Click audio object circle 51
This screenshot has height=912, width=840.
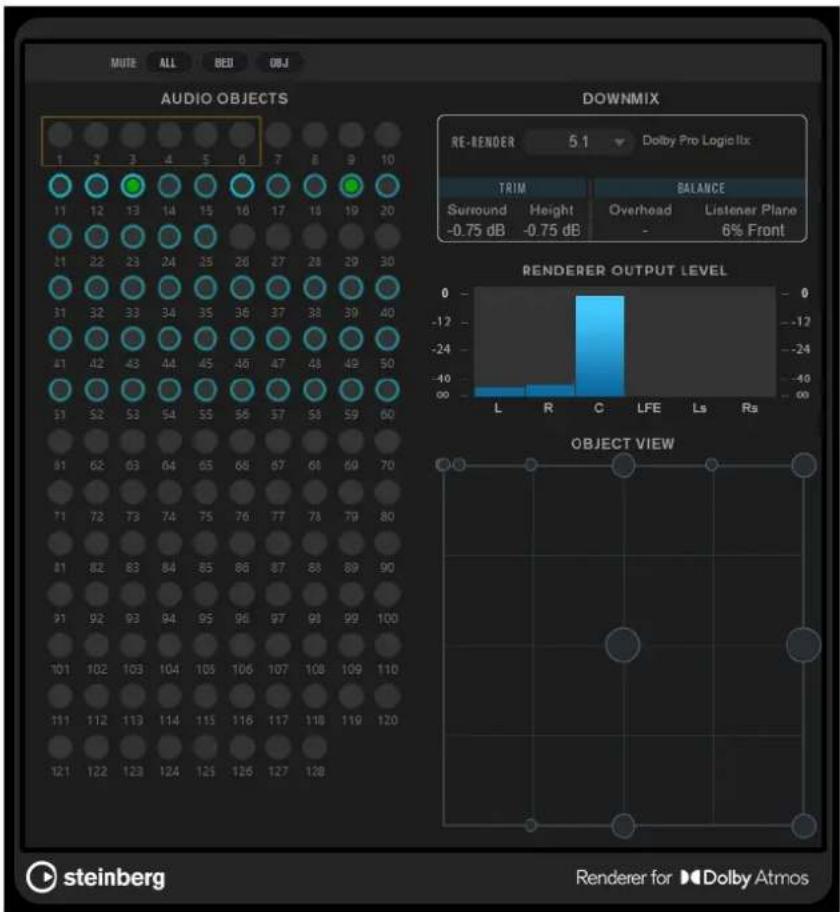pyautogui.click(x=60, y=390)
